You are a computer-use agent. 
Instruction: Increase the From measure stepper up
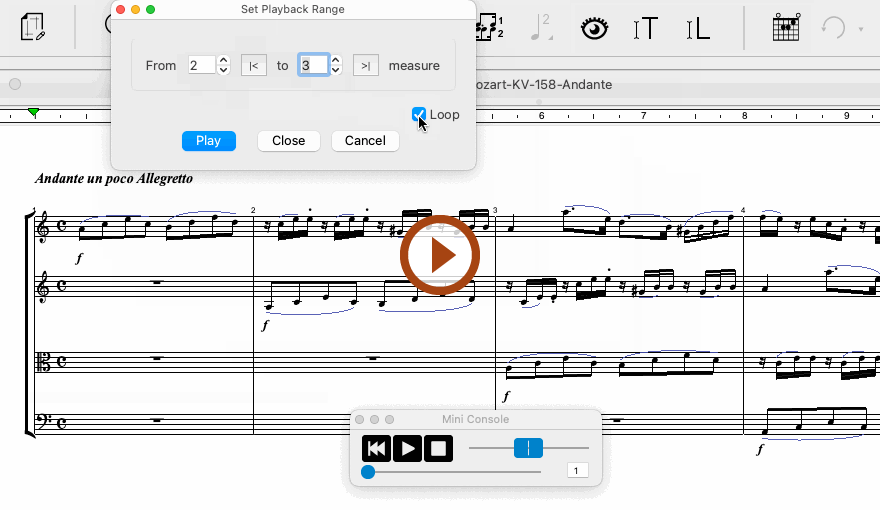pyautogui.click(x=223, y=60)
